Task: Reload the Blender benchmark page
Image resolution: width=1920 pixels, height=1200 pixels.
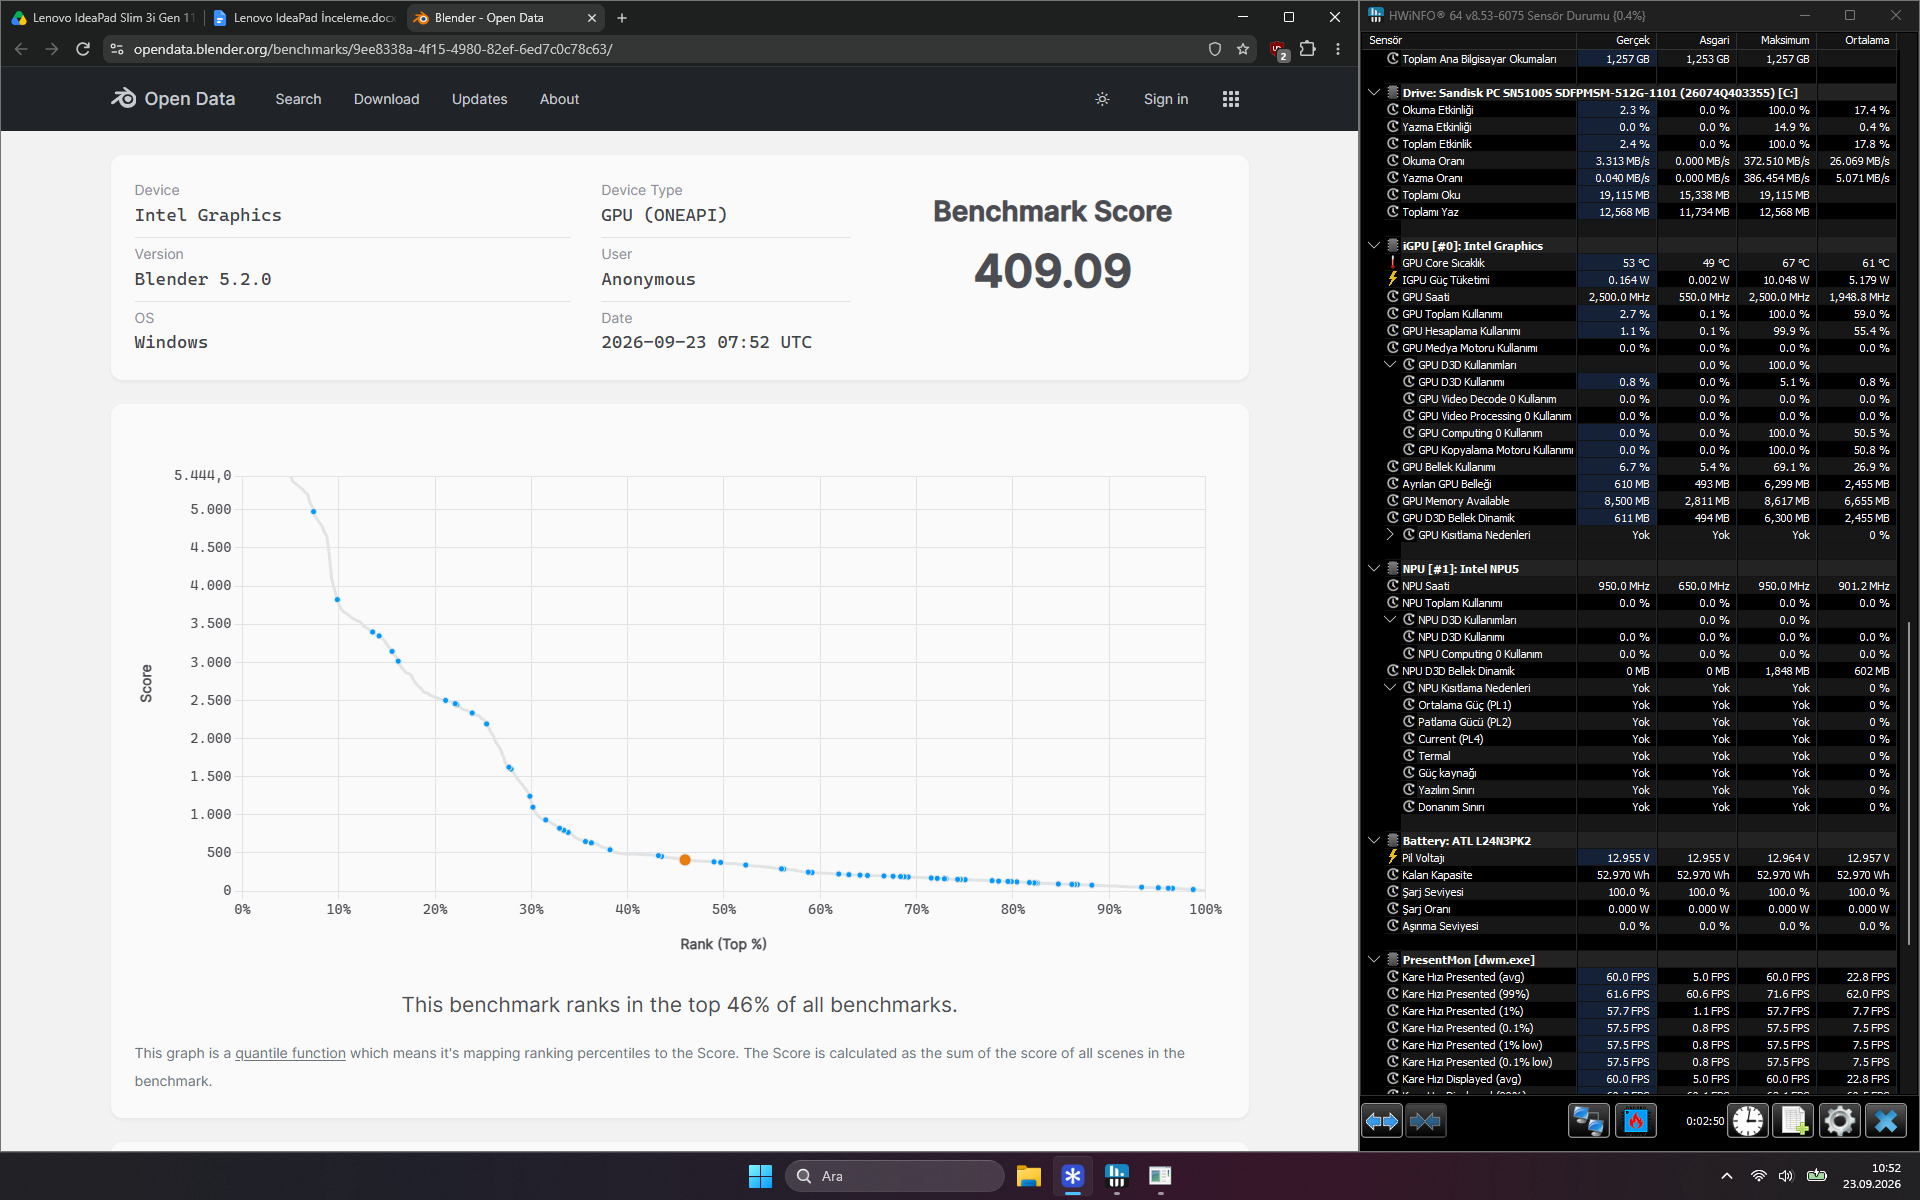Action: pos(83,48)
